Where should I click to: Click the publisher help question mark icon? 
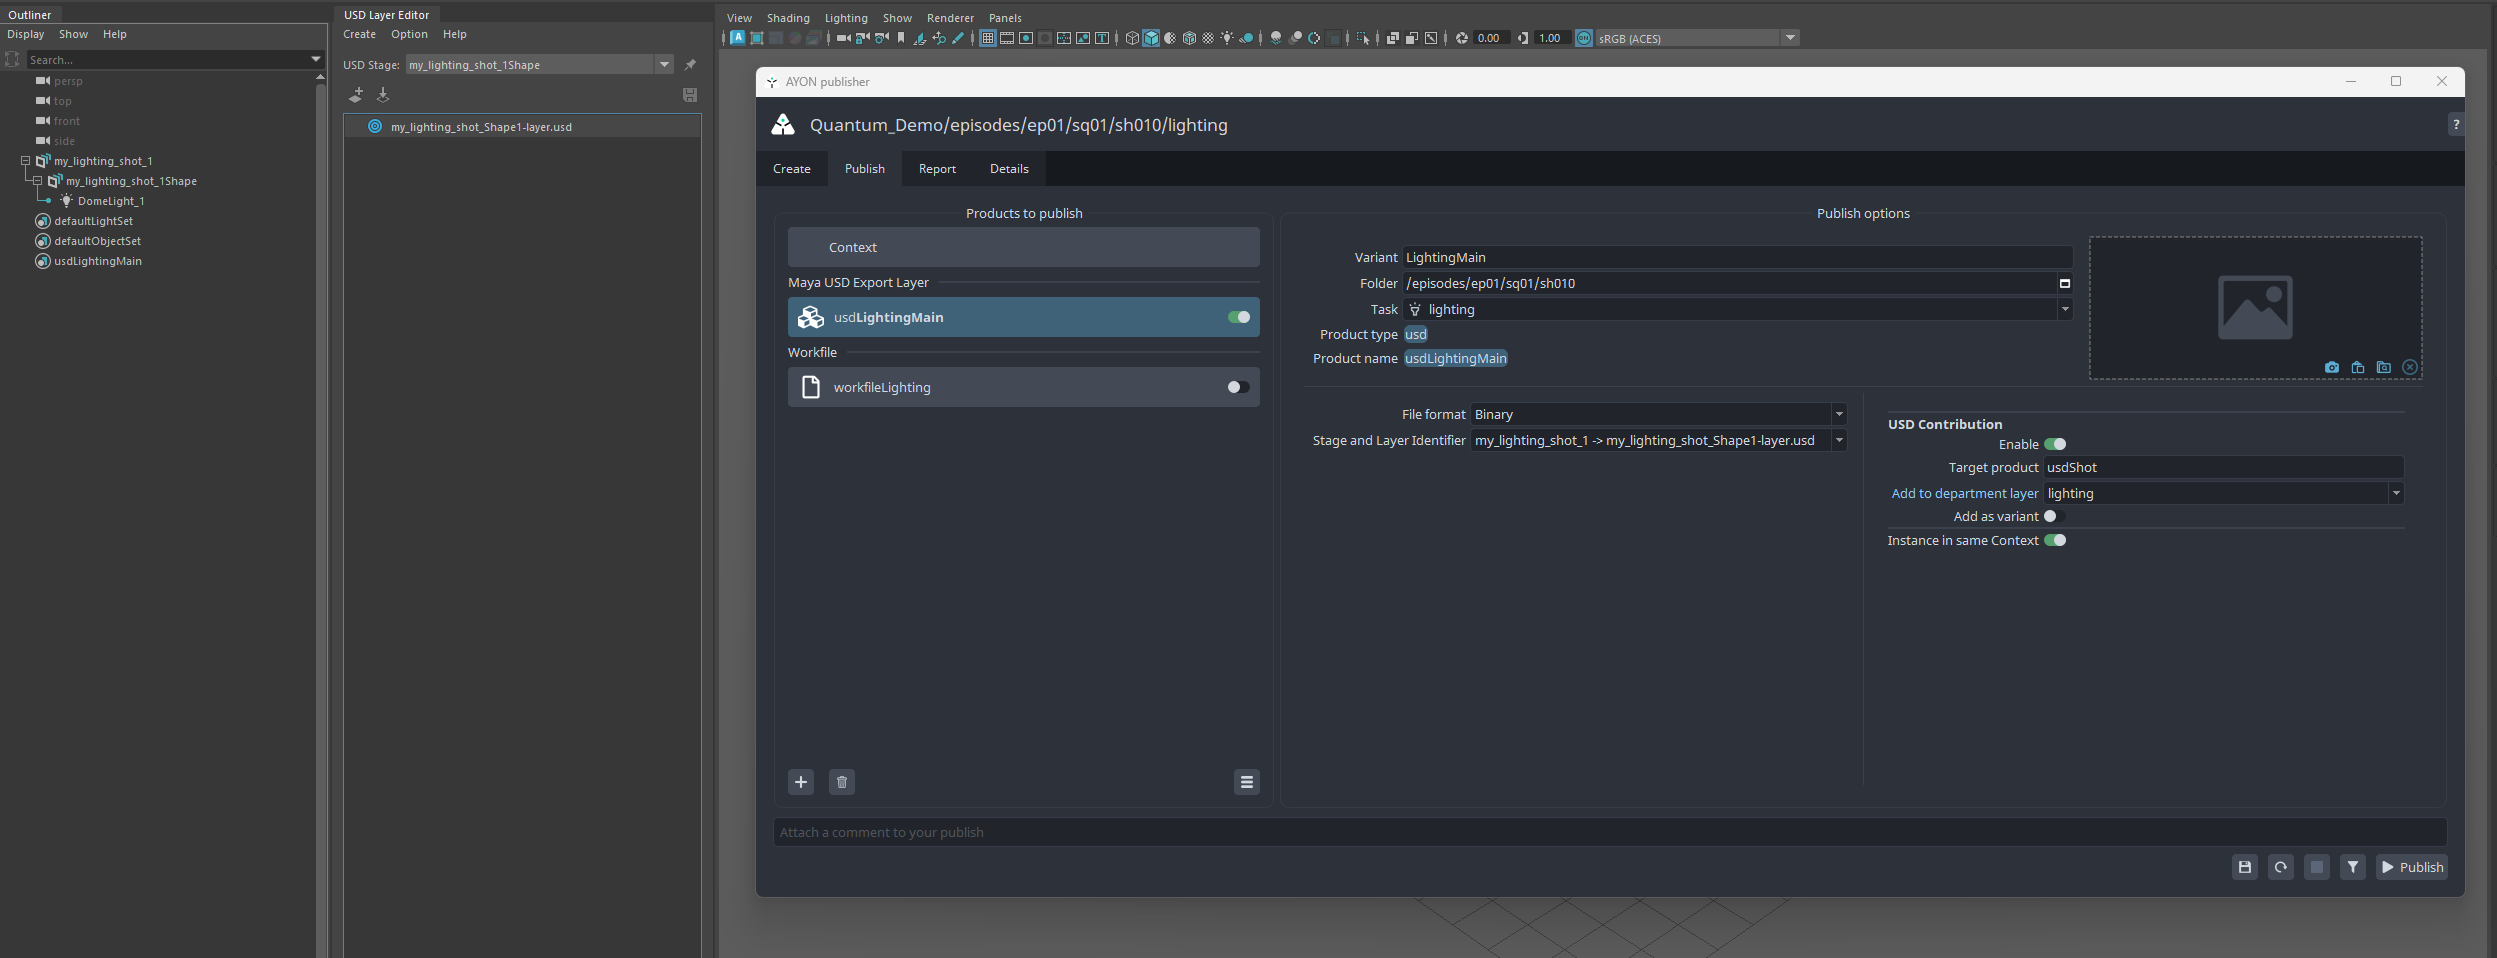[x=2455, y=125]
